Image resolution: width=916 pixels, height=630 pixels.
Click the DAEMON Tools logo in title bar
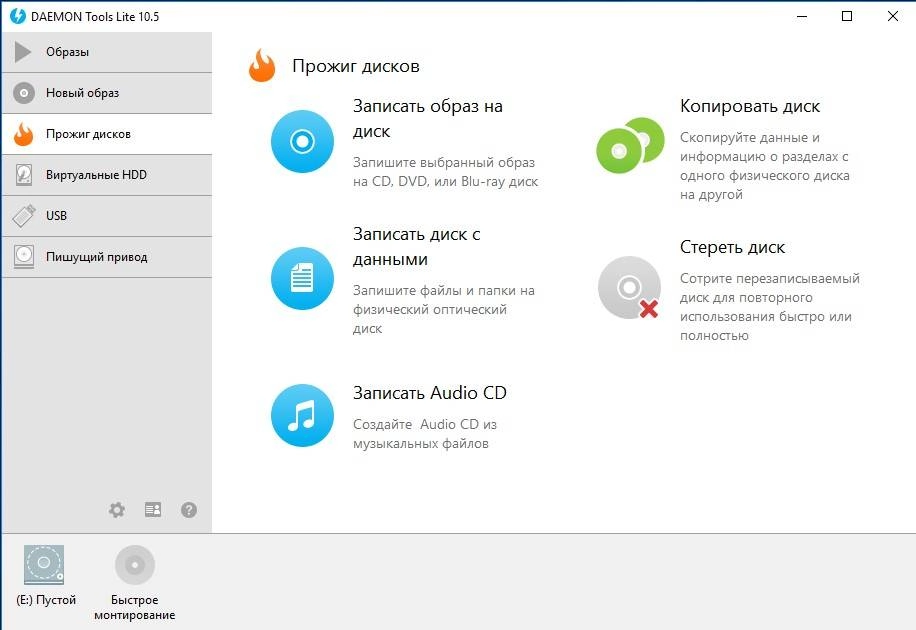(18, 16)
